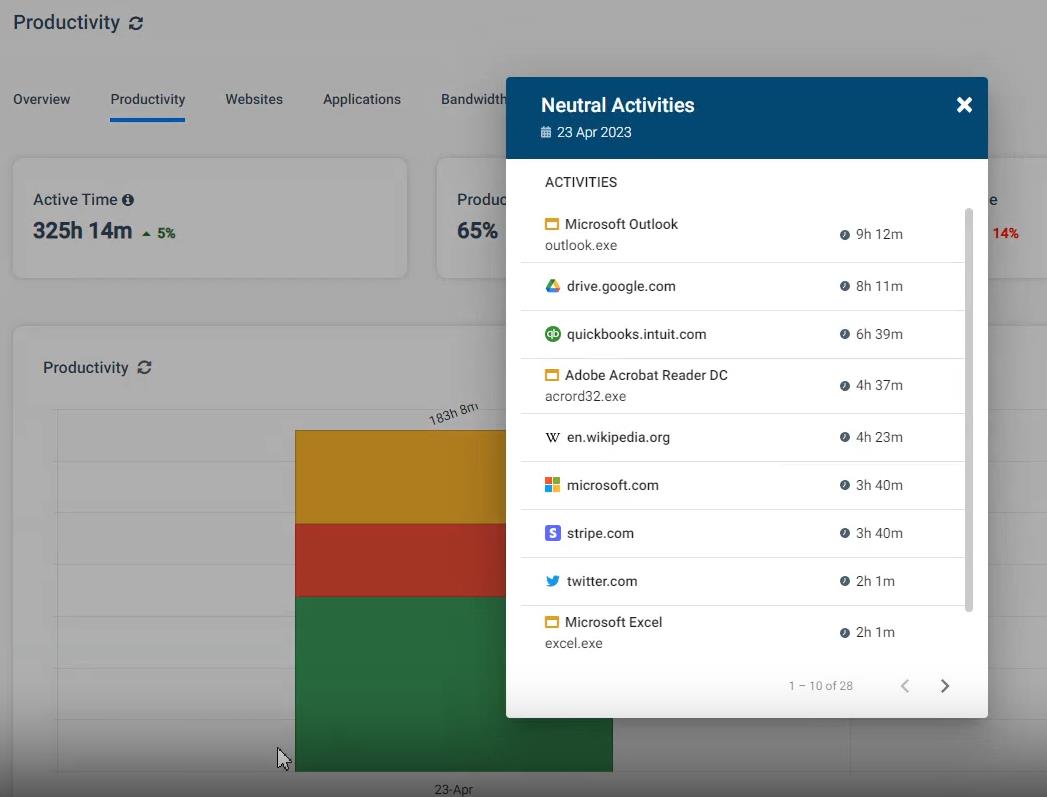Refresh the Productivity page header icon

pyautogui.click(x=136, y=23)
